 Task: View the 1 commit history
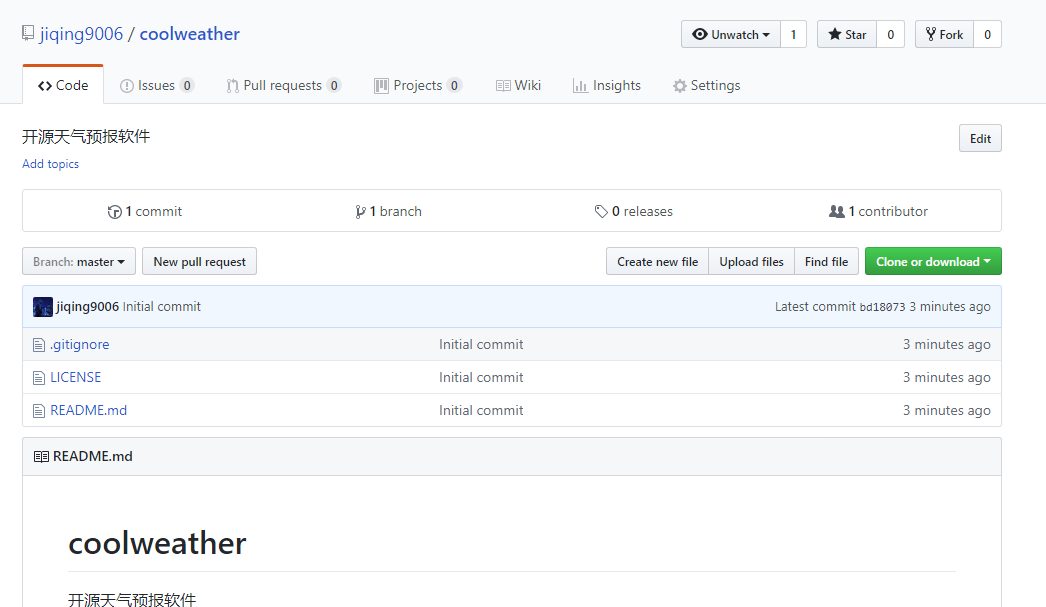145,211
